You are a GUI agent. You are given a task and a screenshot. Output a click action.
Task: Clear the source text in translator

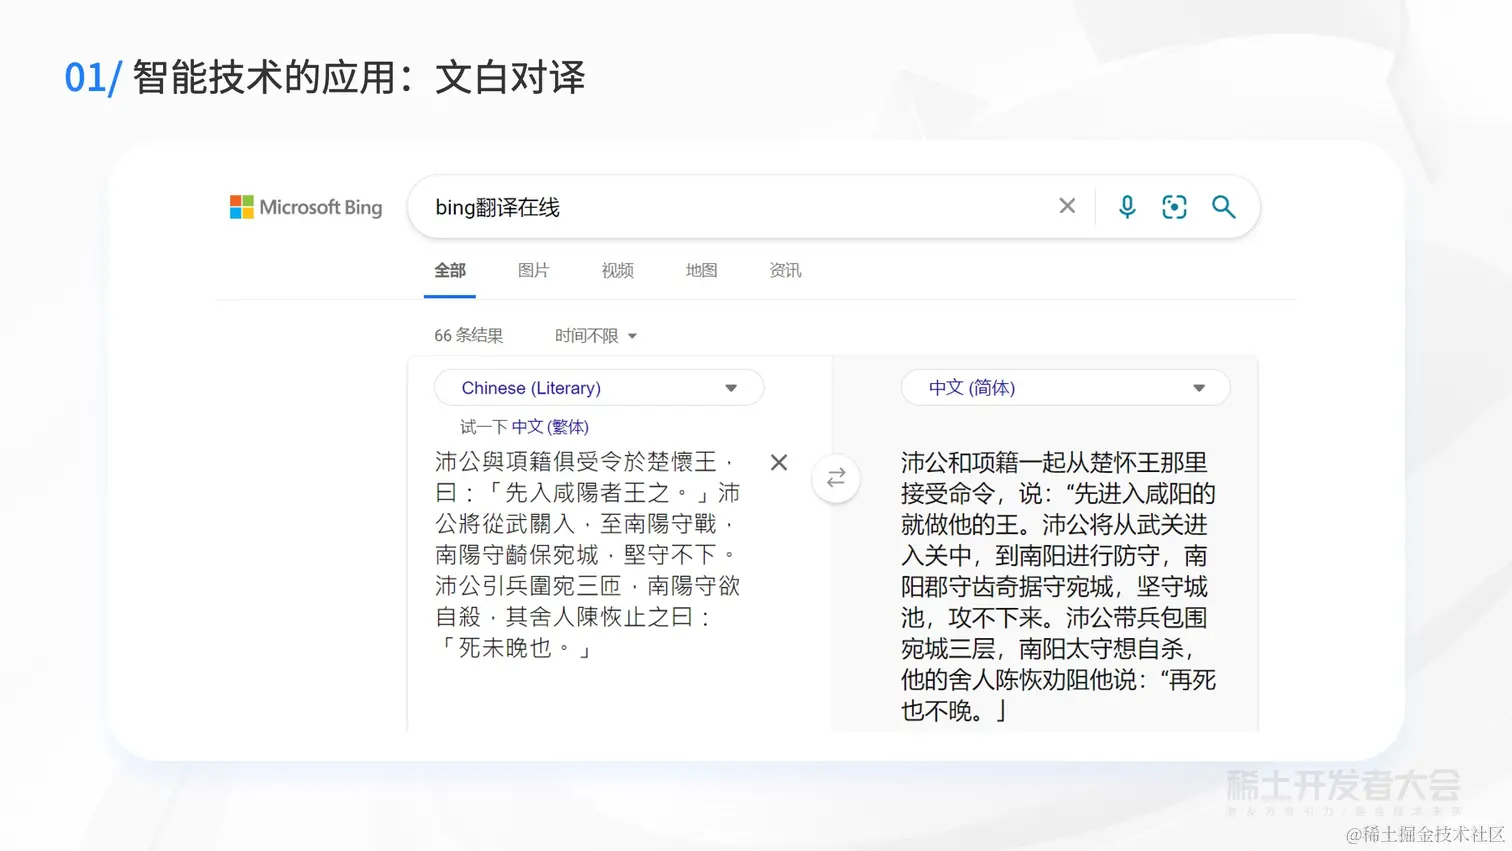779,463
